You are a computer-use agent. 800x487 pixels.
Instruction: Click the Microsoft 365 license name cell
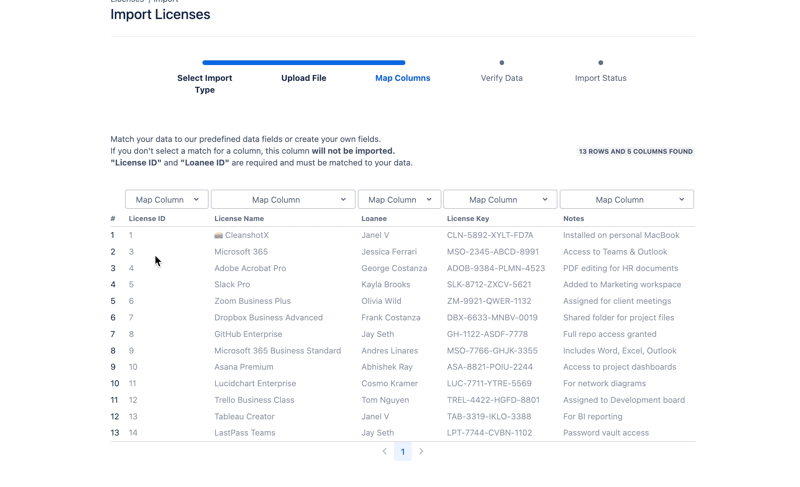(x=241, y=251)
